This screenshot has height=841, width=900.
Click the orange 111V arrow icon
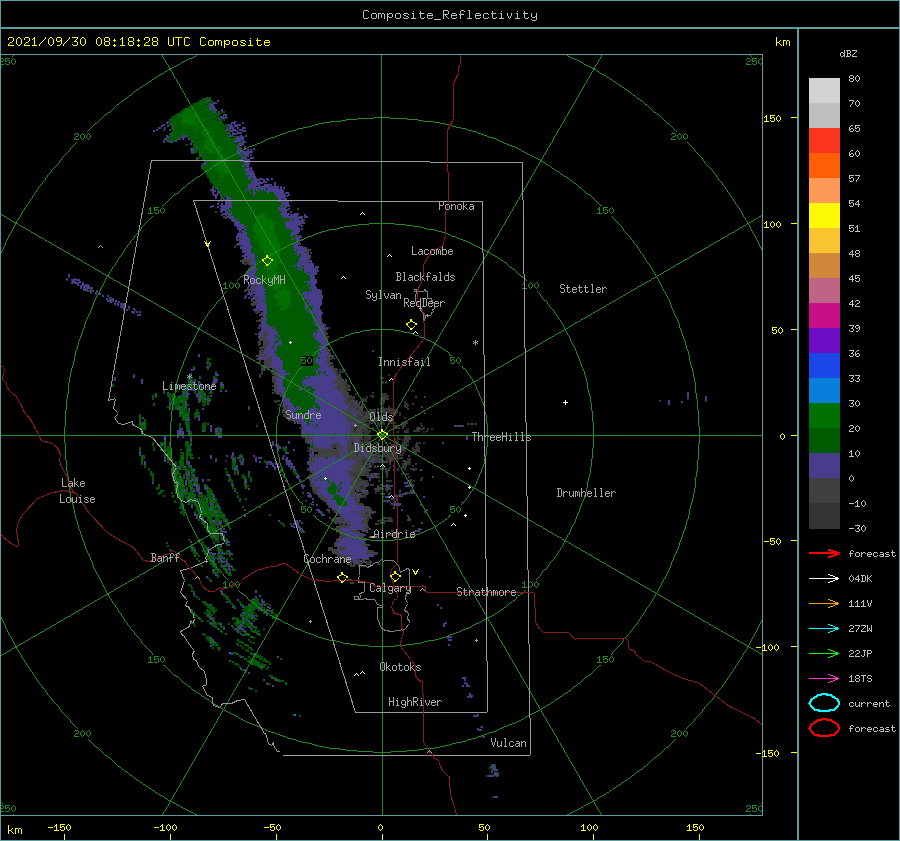click(x=824, y=603)
